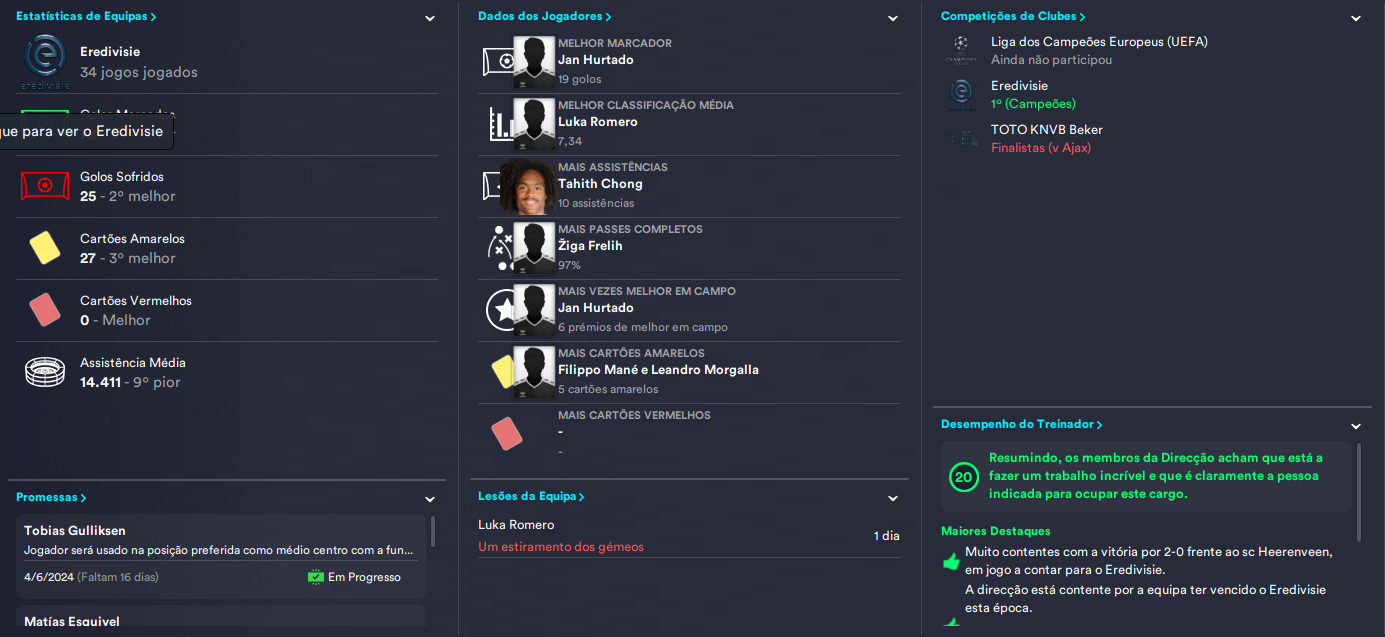Click the 10 assistências value
Screen dimensions: 1385x637
tap(596, 203)
